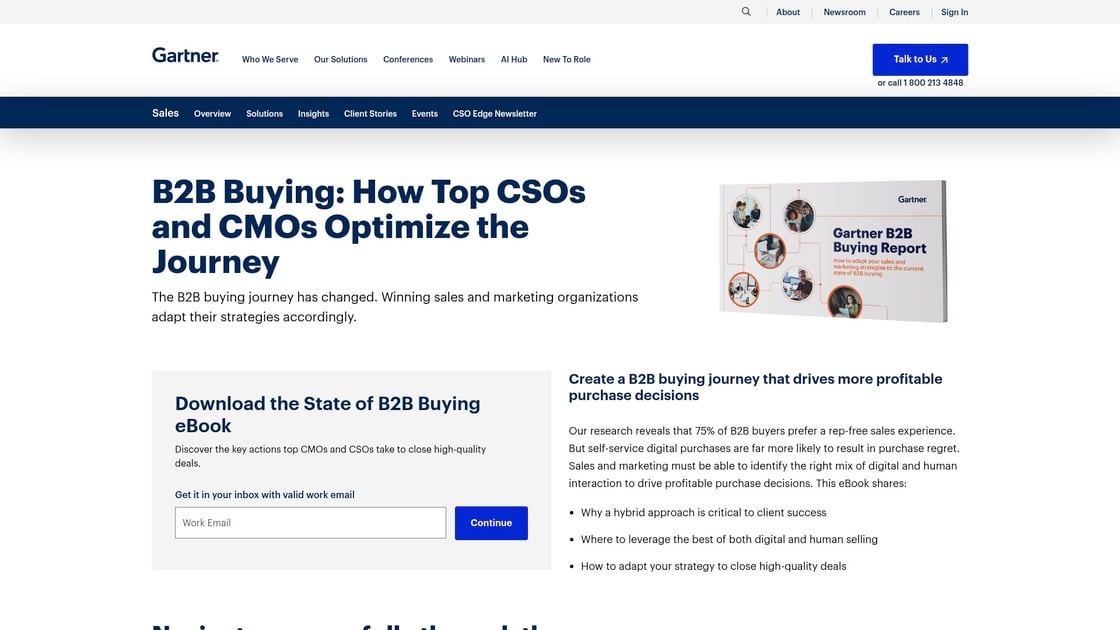Select the Sales section label
Viewport: 1120px width, 630px height.
click(165, 113)
